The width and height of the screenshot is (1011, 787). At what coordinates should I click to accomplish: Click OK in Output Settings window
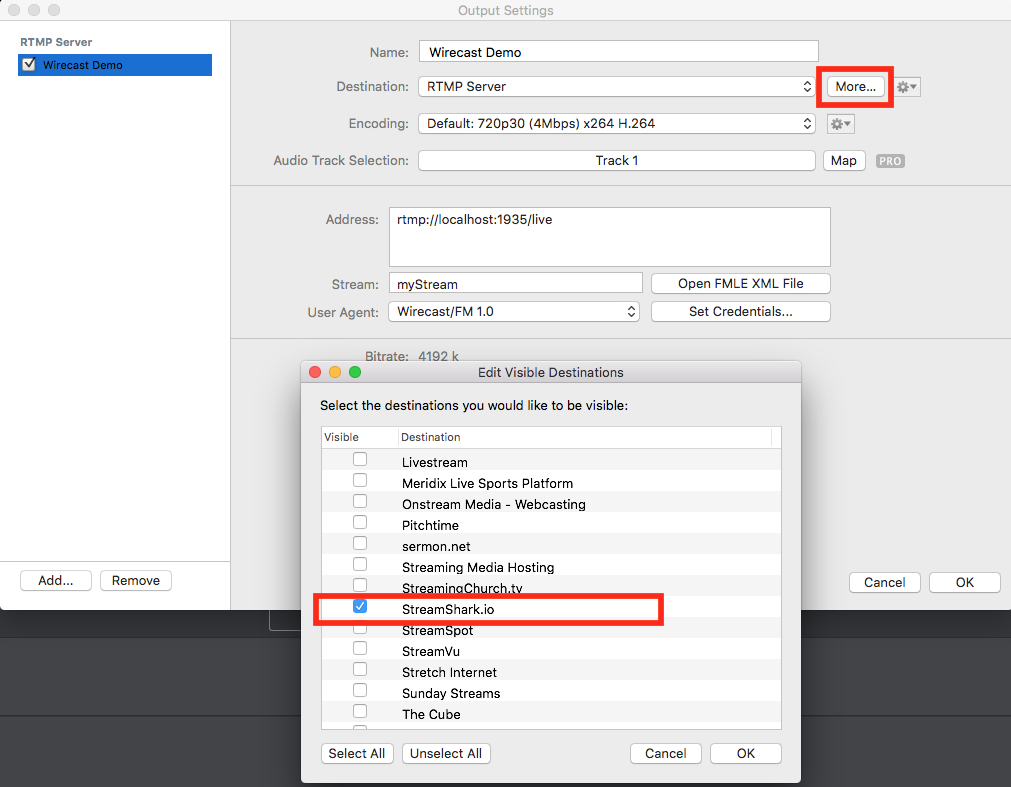point(965,583)
